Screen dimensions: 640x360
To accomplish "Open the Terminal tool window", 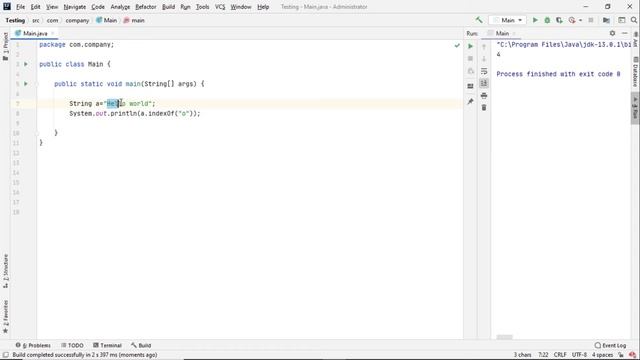I will coord(107,345).
